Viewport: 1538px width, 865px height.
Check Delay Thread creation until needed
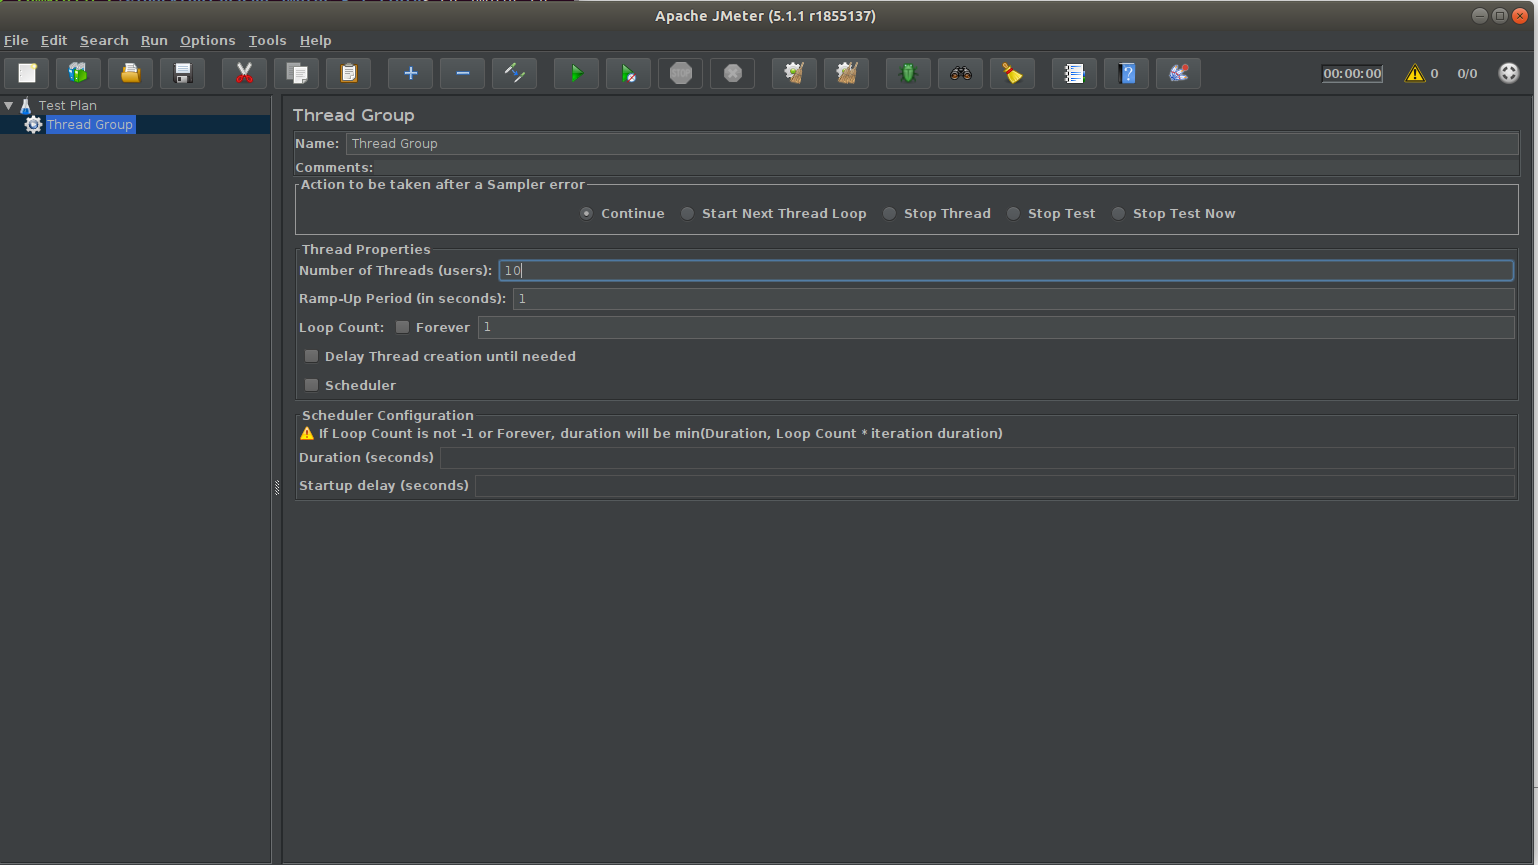311,356
